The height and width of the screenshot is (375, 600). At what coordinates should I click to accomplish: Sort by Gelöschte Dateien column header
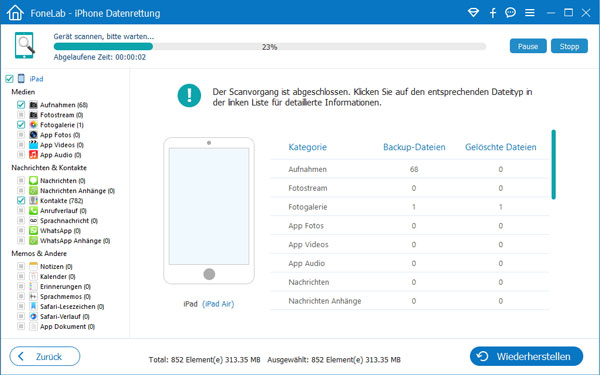click(x=501, y=147)
